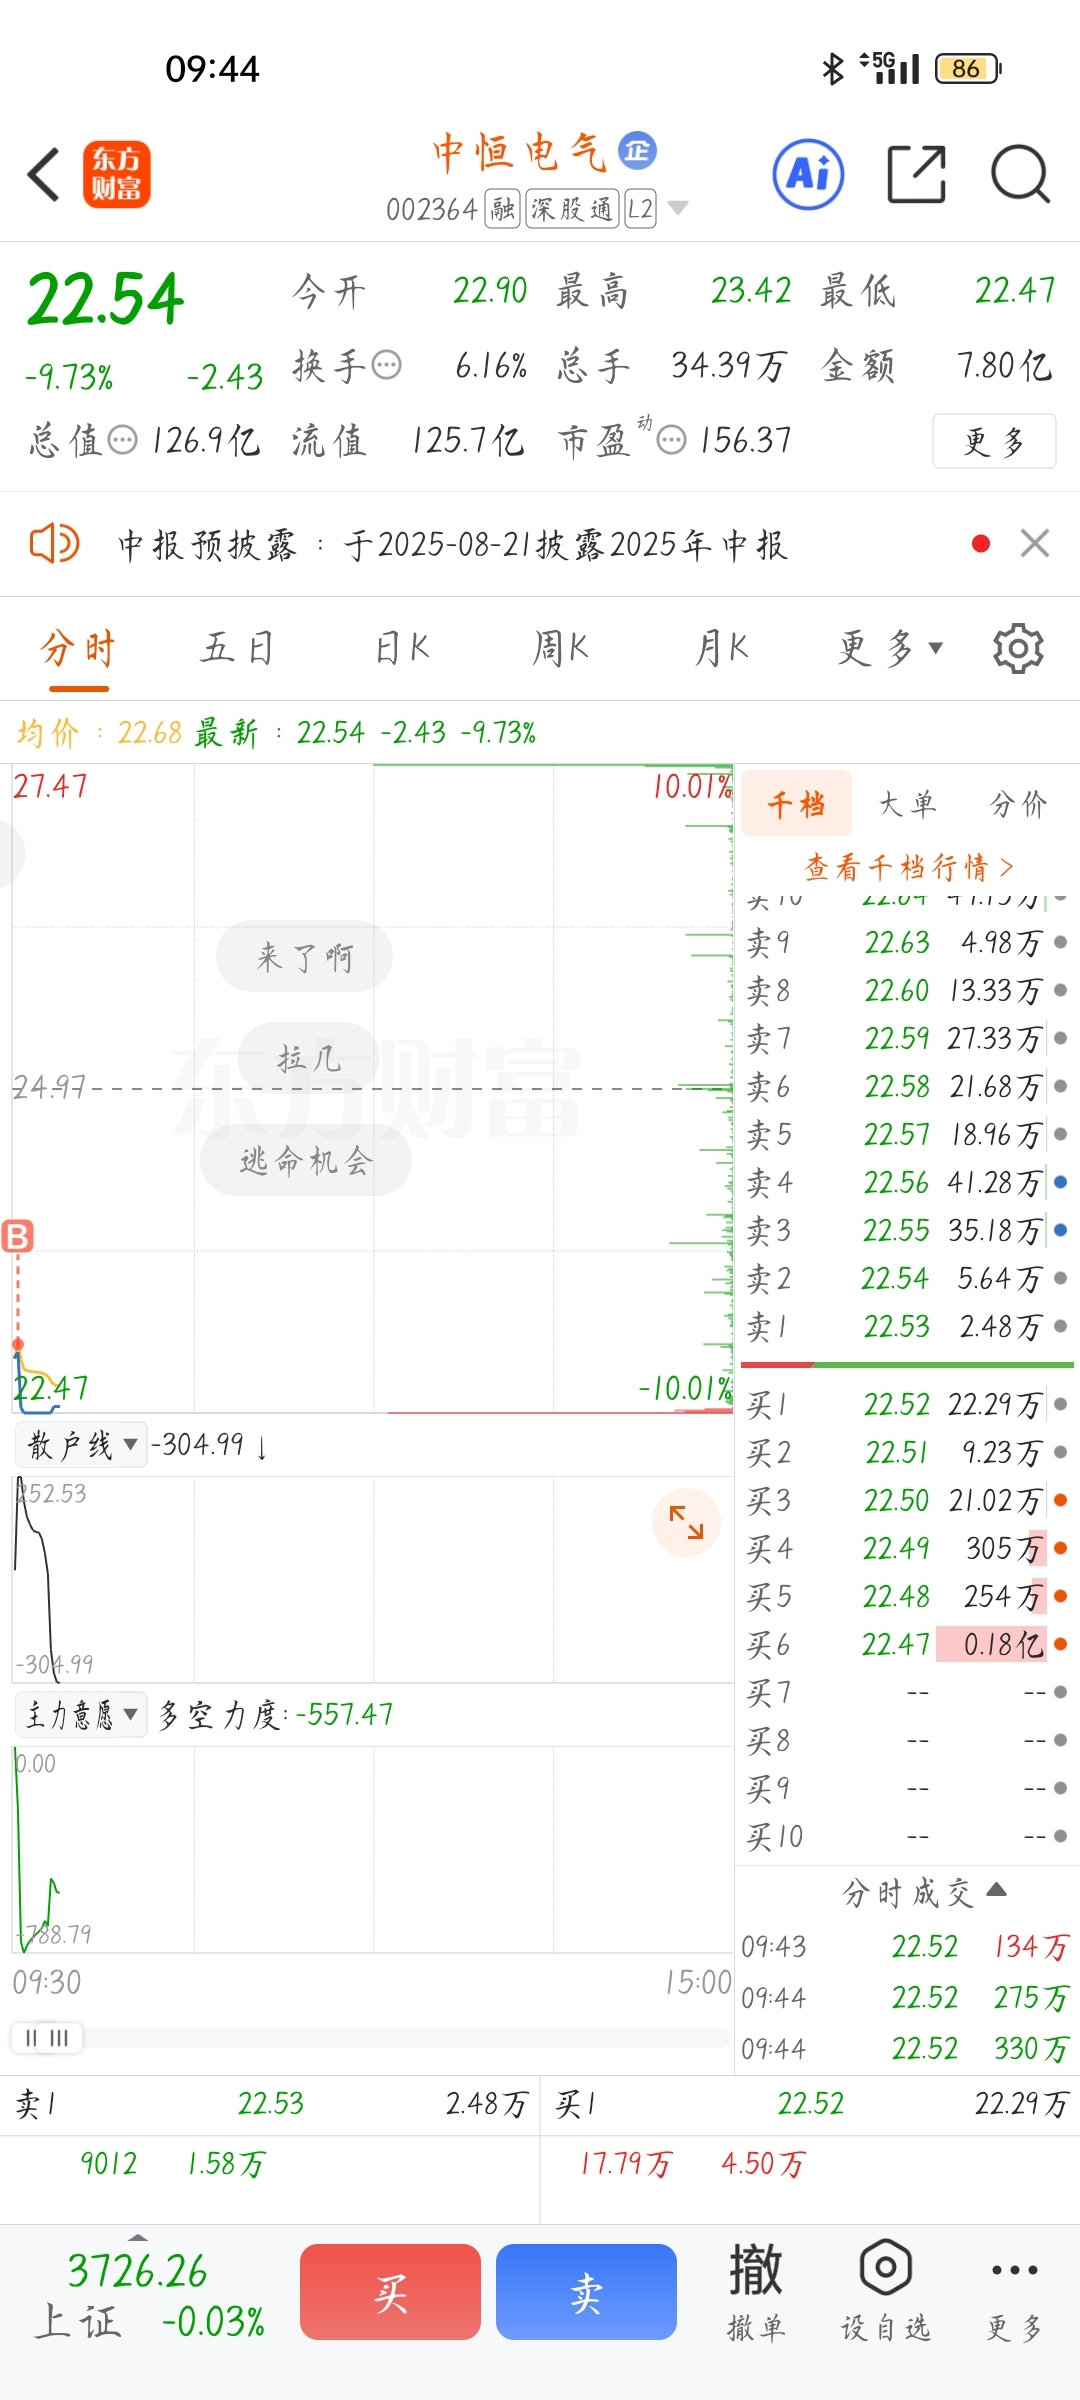This screenshot has height=2400, width=1080.
Task: Tap the B marker on the chart
Action: [18, 1237]
